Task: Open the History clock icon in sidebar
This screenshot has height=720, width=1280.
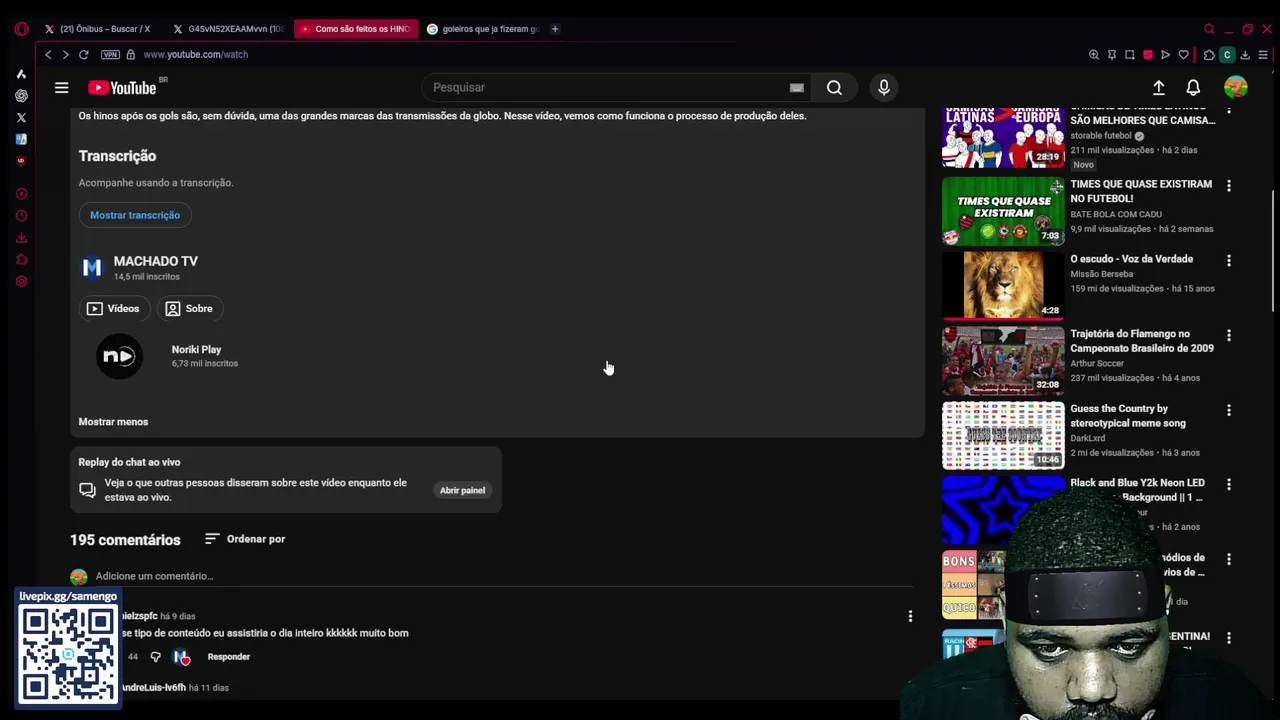Action: point(21,215)
